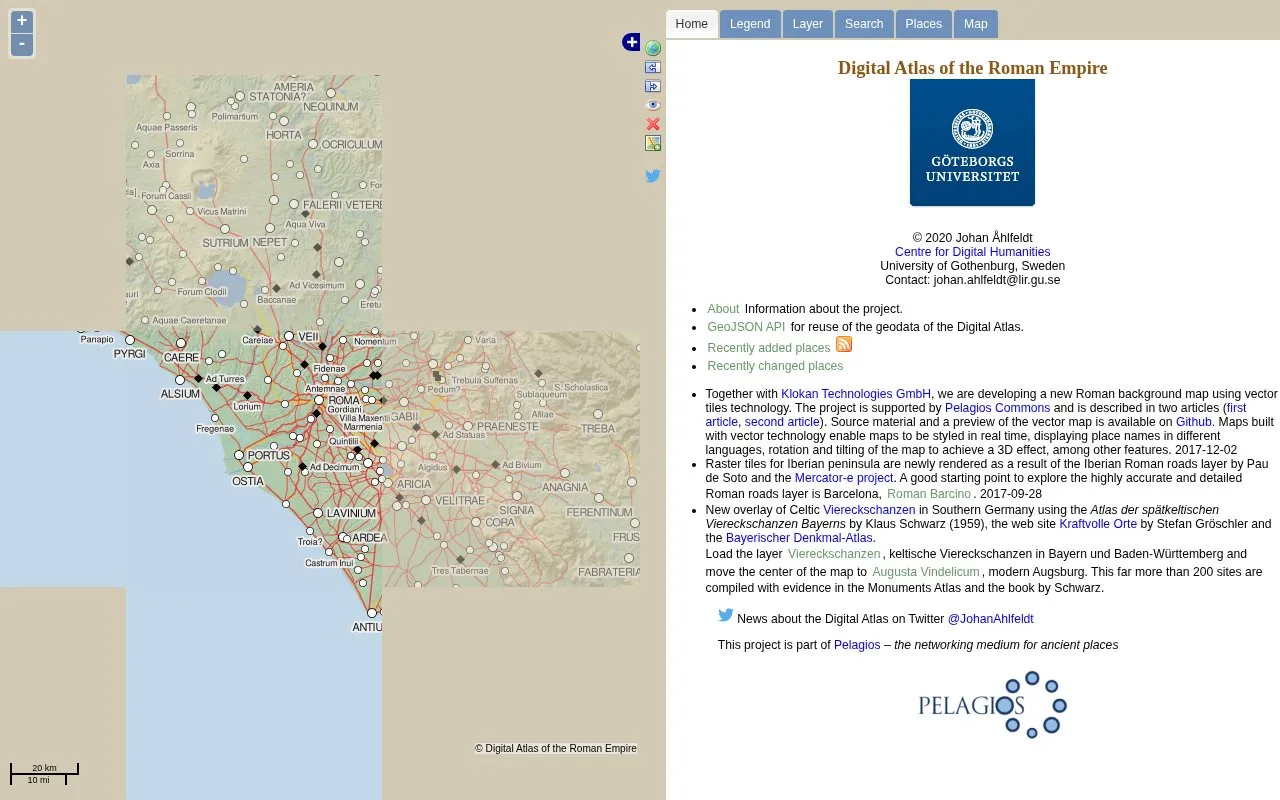Viewport: 1280px width, 800px height.
Task: Open the Bayerischer Denkmal-Atlas link
Action: (x=799, y=538)
